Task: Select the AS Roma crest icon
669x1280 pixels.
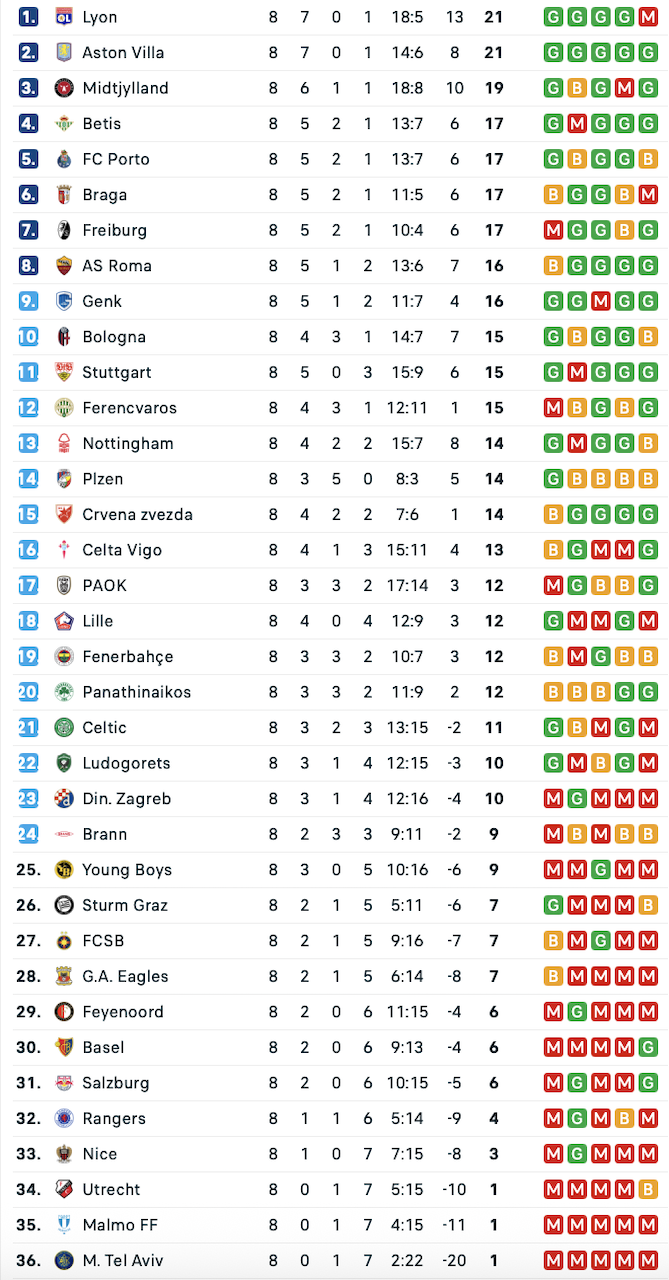Action: (x=64, y=265)
